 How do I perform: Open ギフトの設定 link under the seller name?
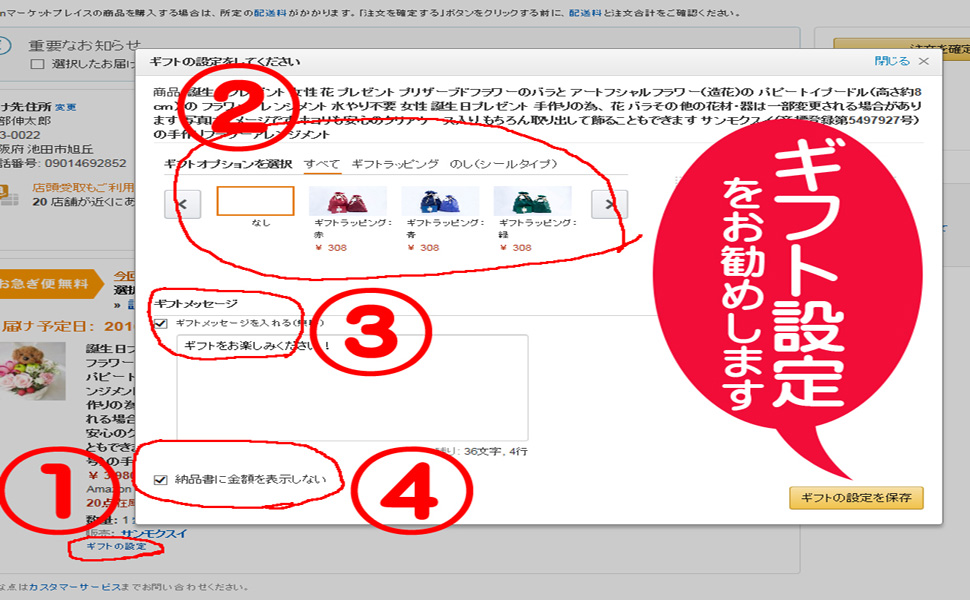click(113, 548)
